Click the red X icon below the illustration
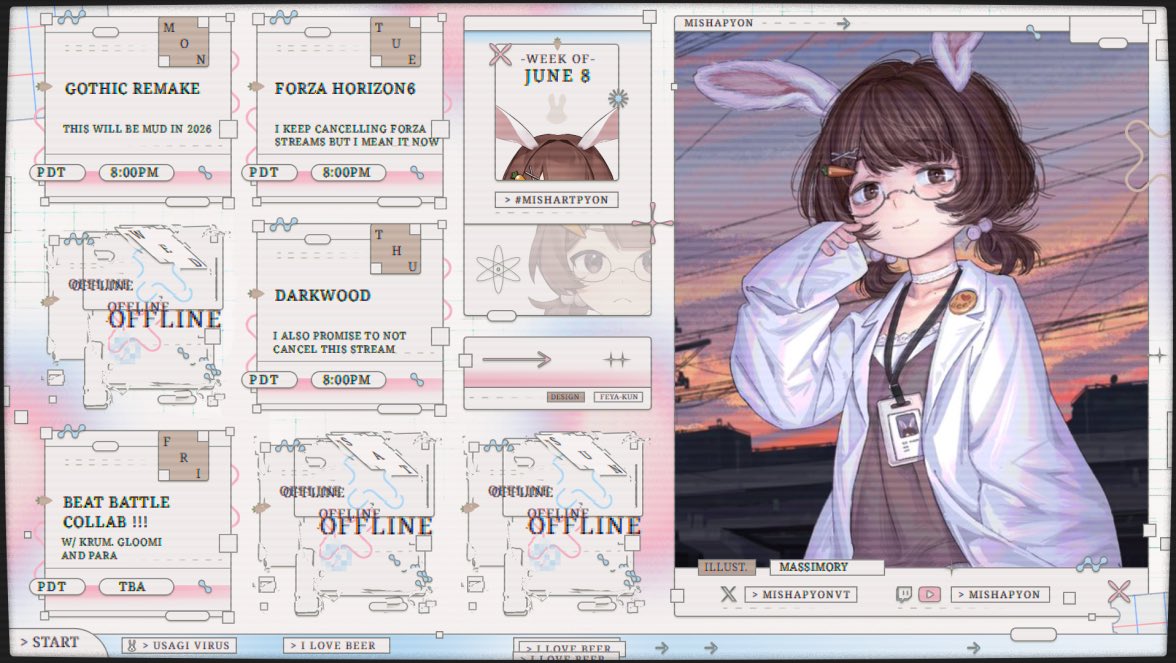Viewport: 1176px width, 663px height. [x=1119, y=591]
